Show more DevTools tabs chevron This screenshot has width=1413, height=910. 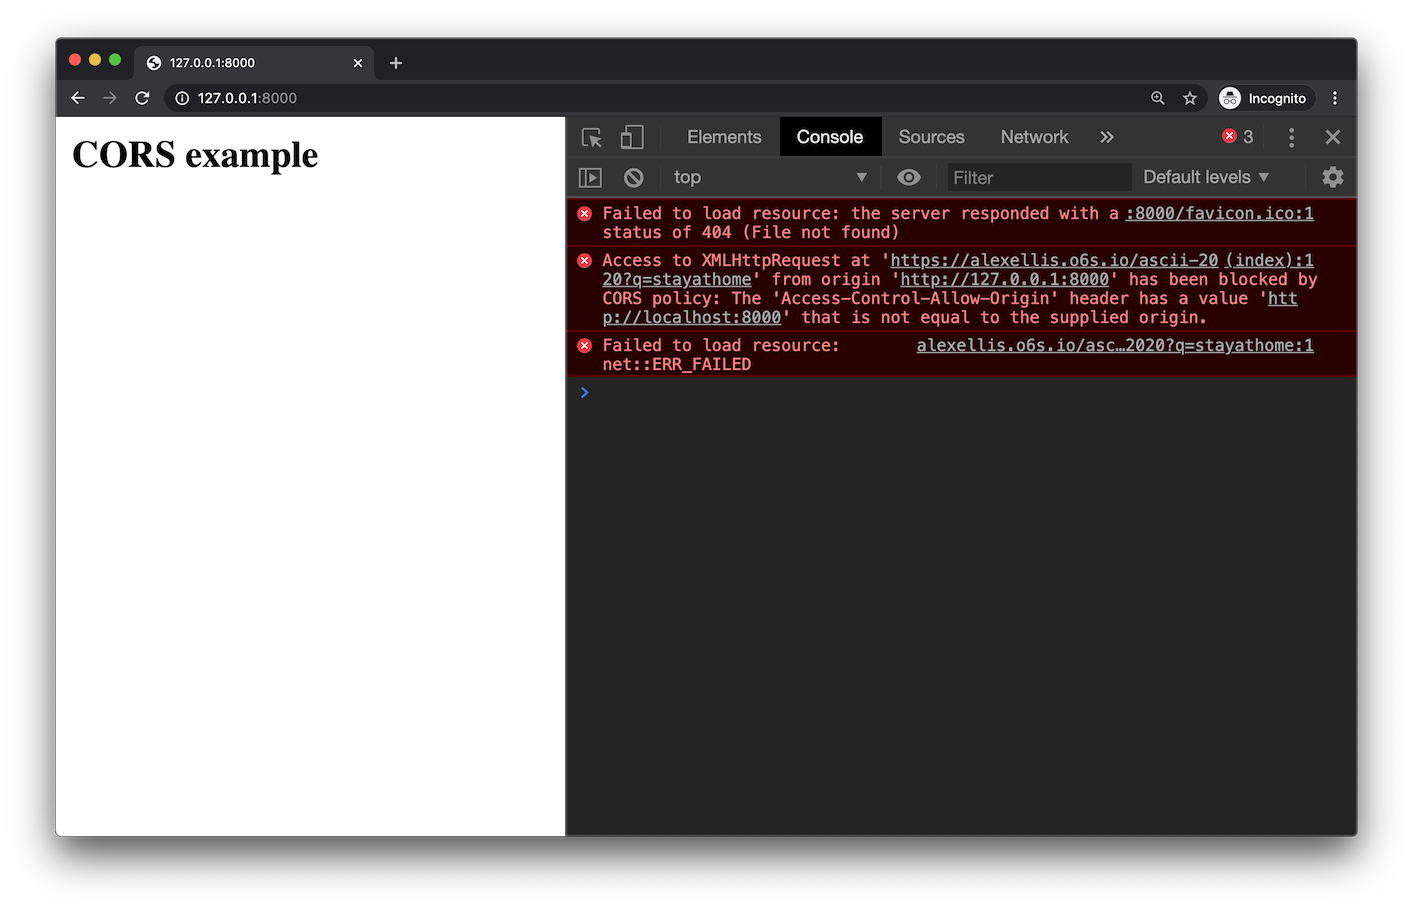click(1107, 137)
